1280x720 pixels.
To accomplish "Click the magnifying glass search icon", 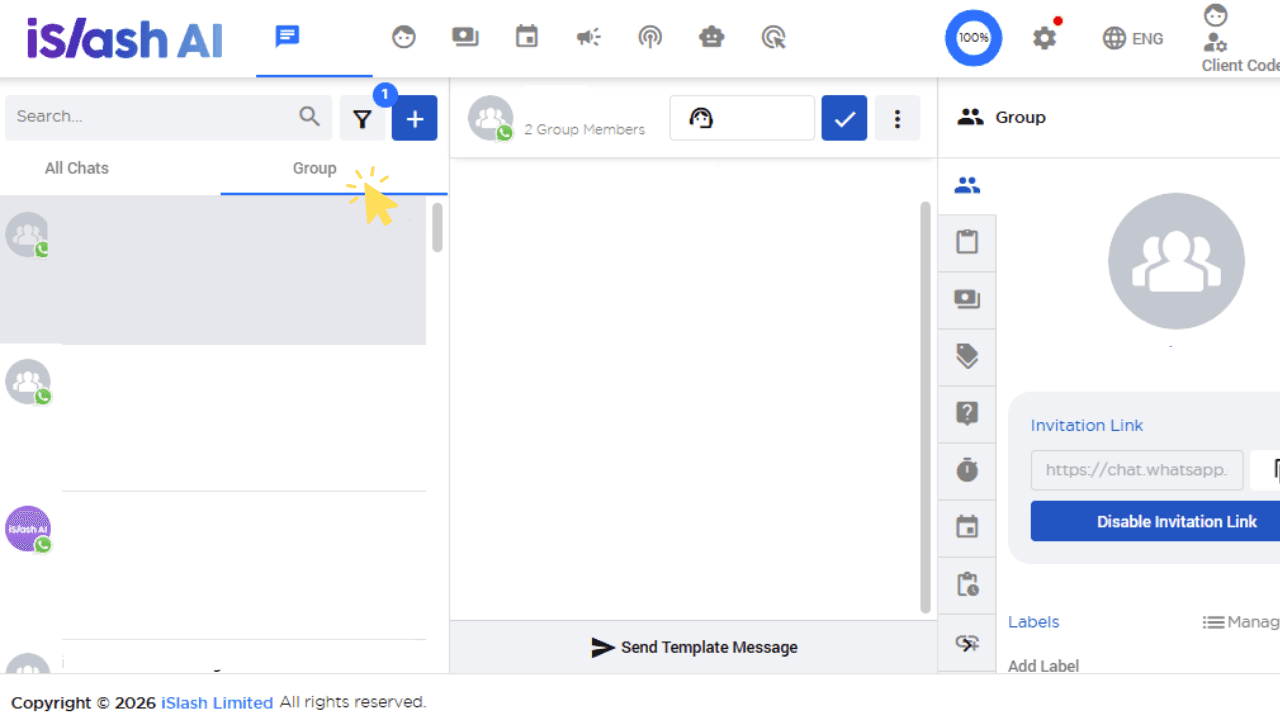I will (310, 117).
